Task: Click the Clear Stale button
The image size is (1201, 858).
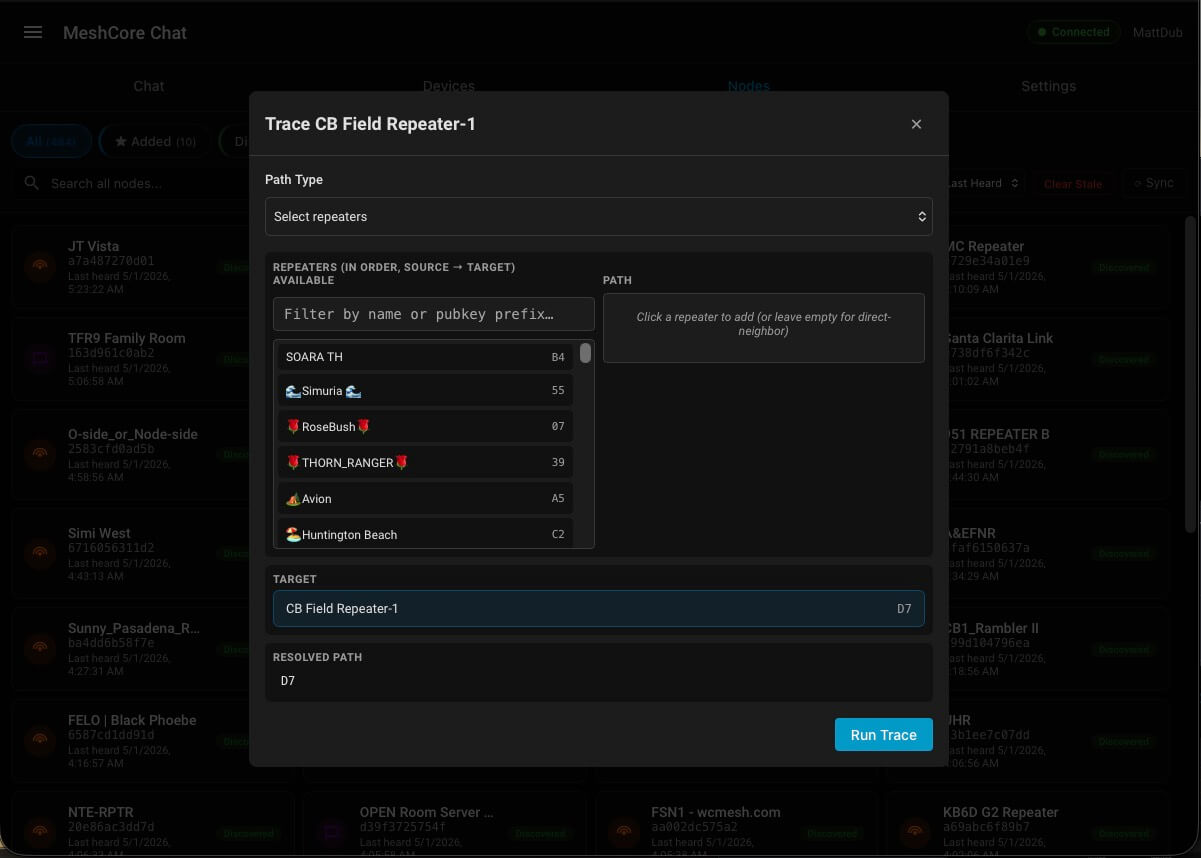Action: 1072,184
